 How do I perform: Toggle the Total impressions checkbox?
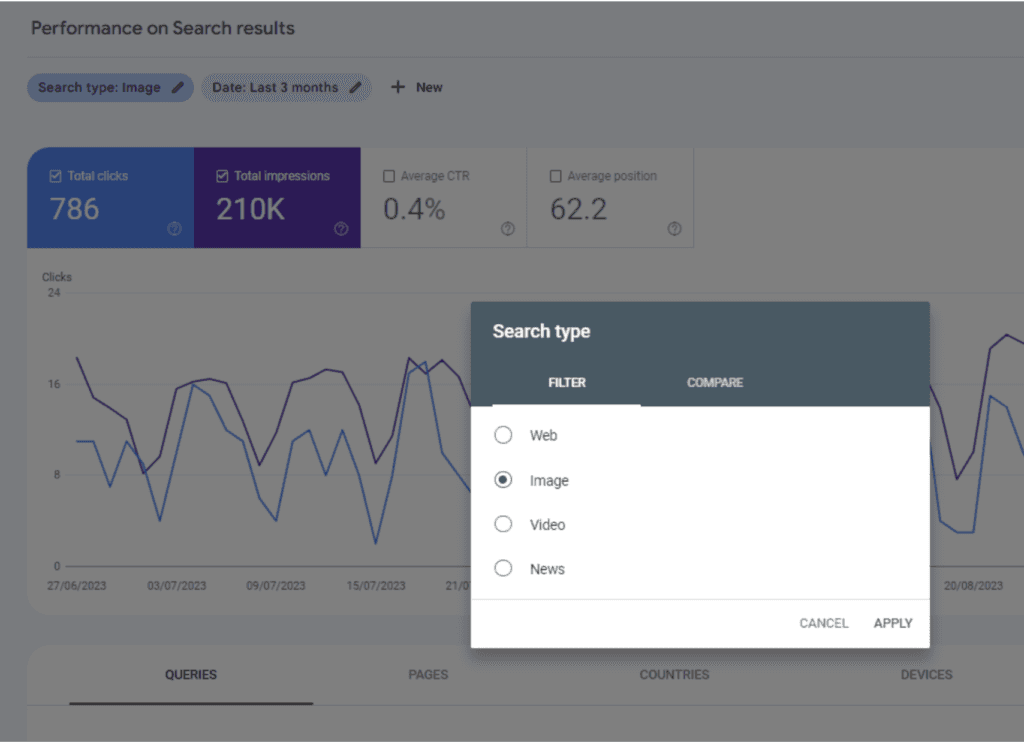[222, 176]
